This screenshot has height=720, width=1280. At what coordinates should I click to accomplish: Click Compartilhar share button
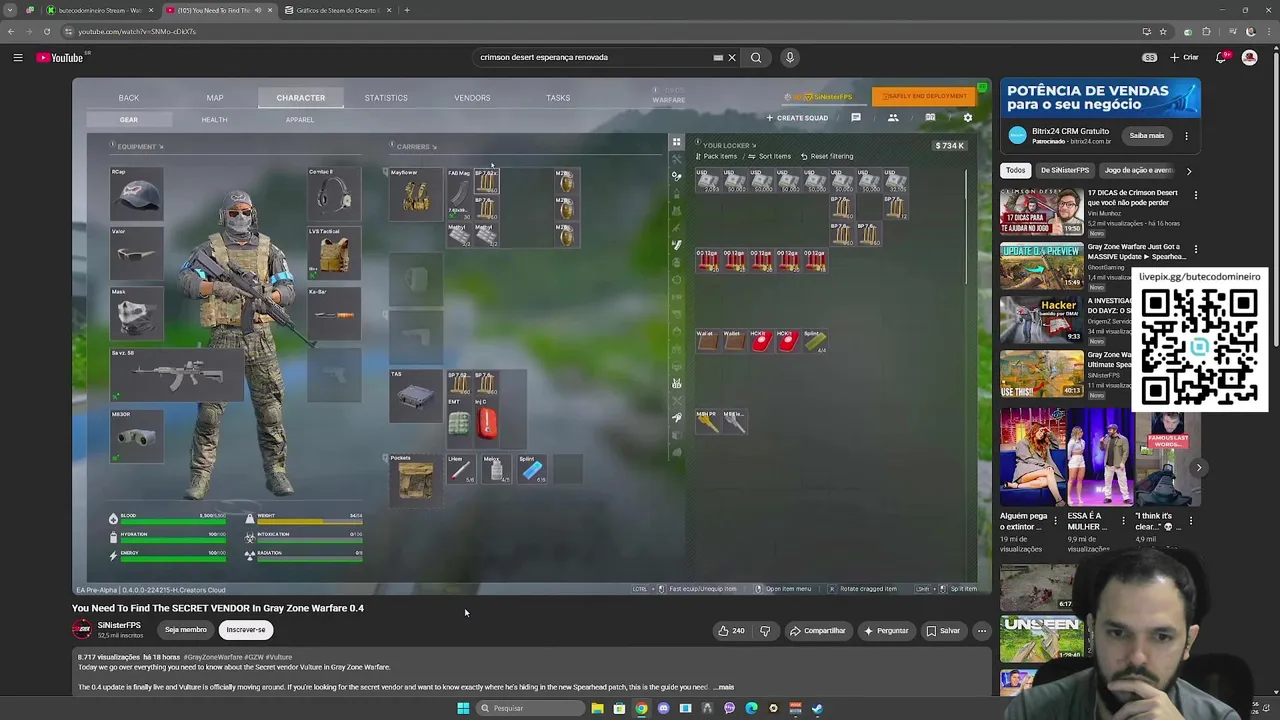818,631
